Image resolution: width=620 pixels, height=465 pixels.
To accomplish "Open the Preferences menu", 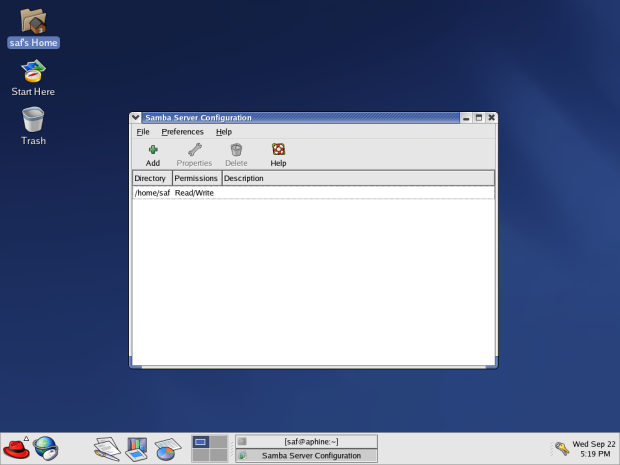I will [182, 132].
